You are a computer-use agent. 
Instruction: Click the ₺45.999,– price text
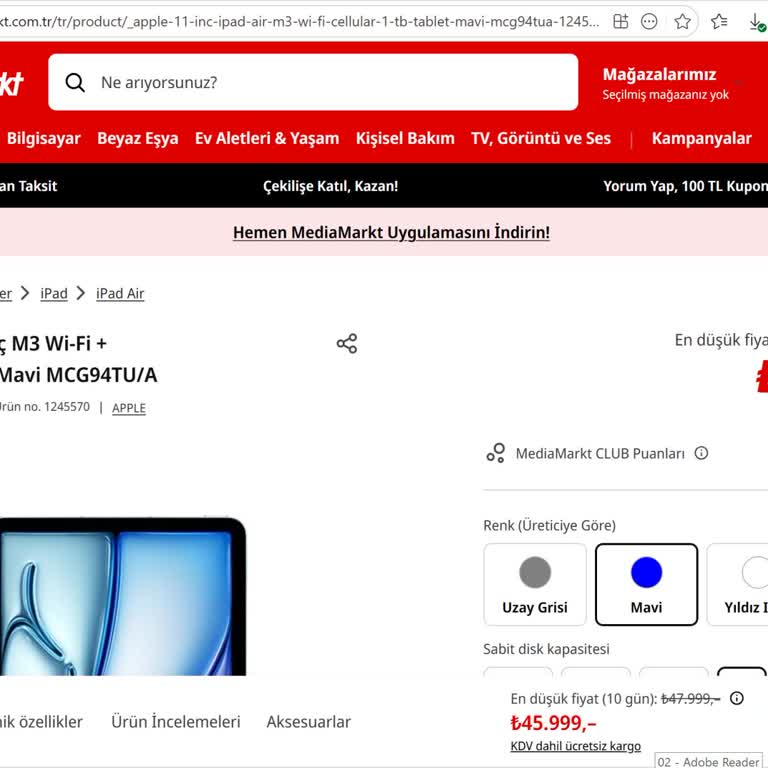(x=553, y=723)
